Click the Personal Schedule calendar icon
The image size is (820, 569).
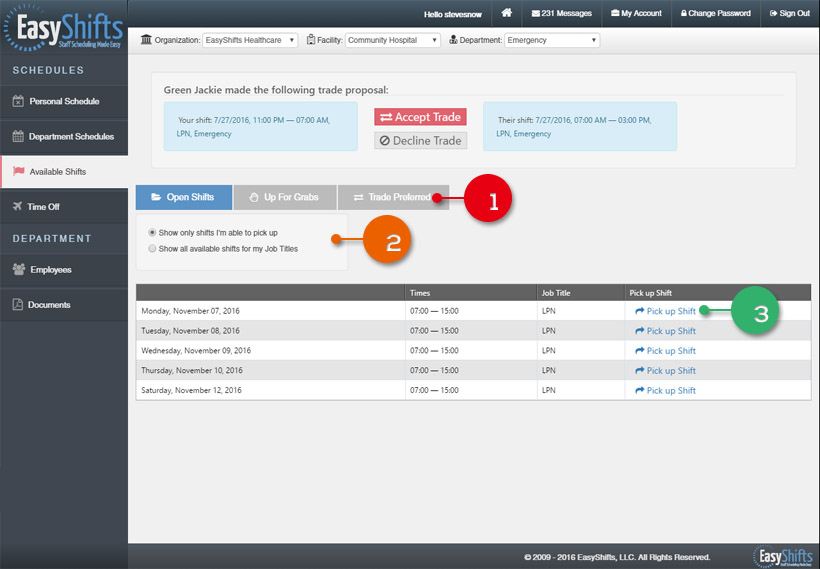pos(18,101)
